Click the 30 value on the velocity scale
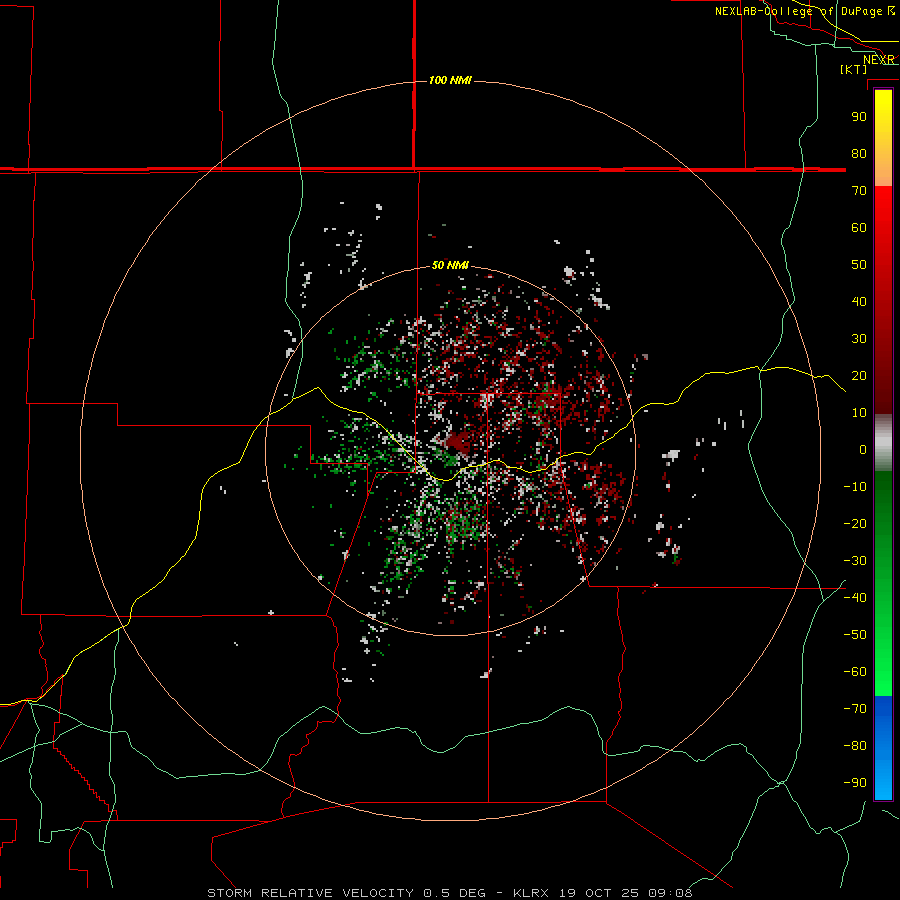The image size is (900, 900). point(859,339)
